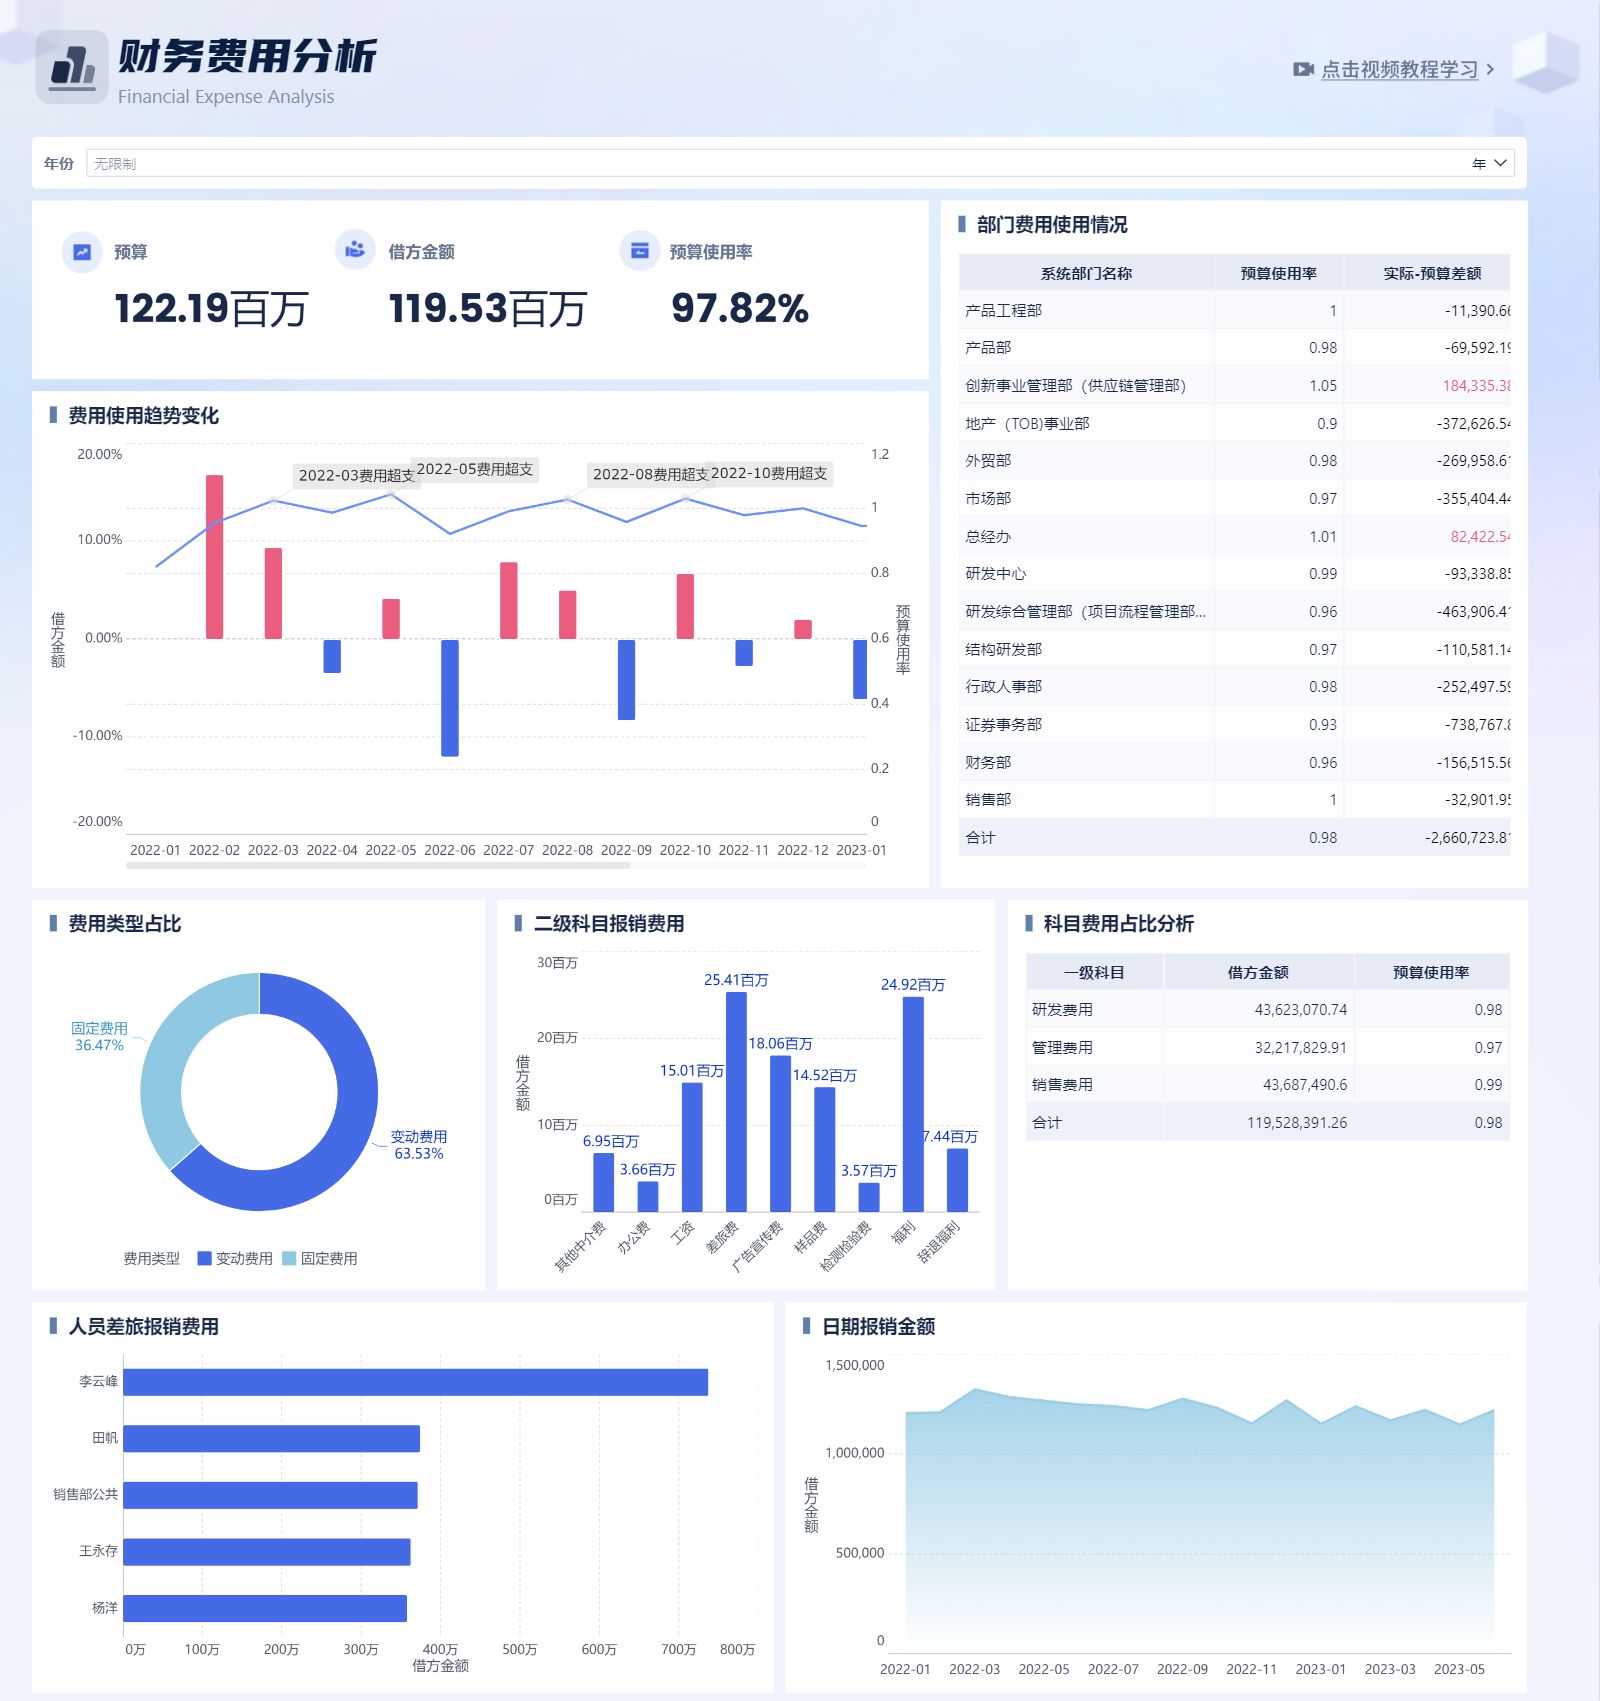Open the year filter dropdown chevron
1600x1701 pixels.
click(1498, 162)
